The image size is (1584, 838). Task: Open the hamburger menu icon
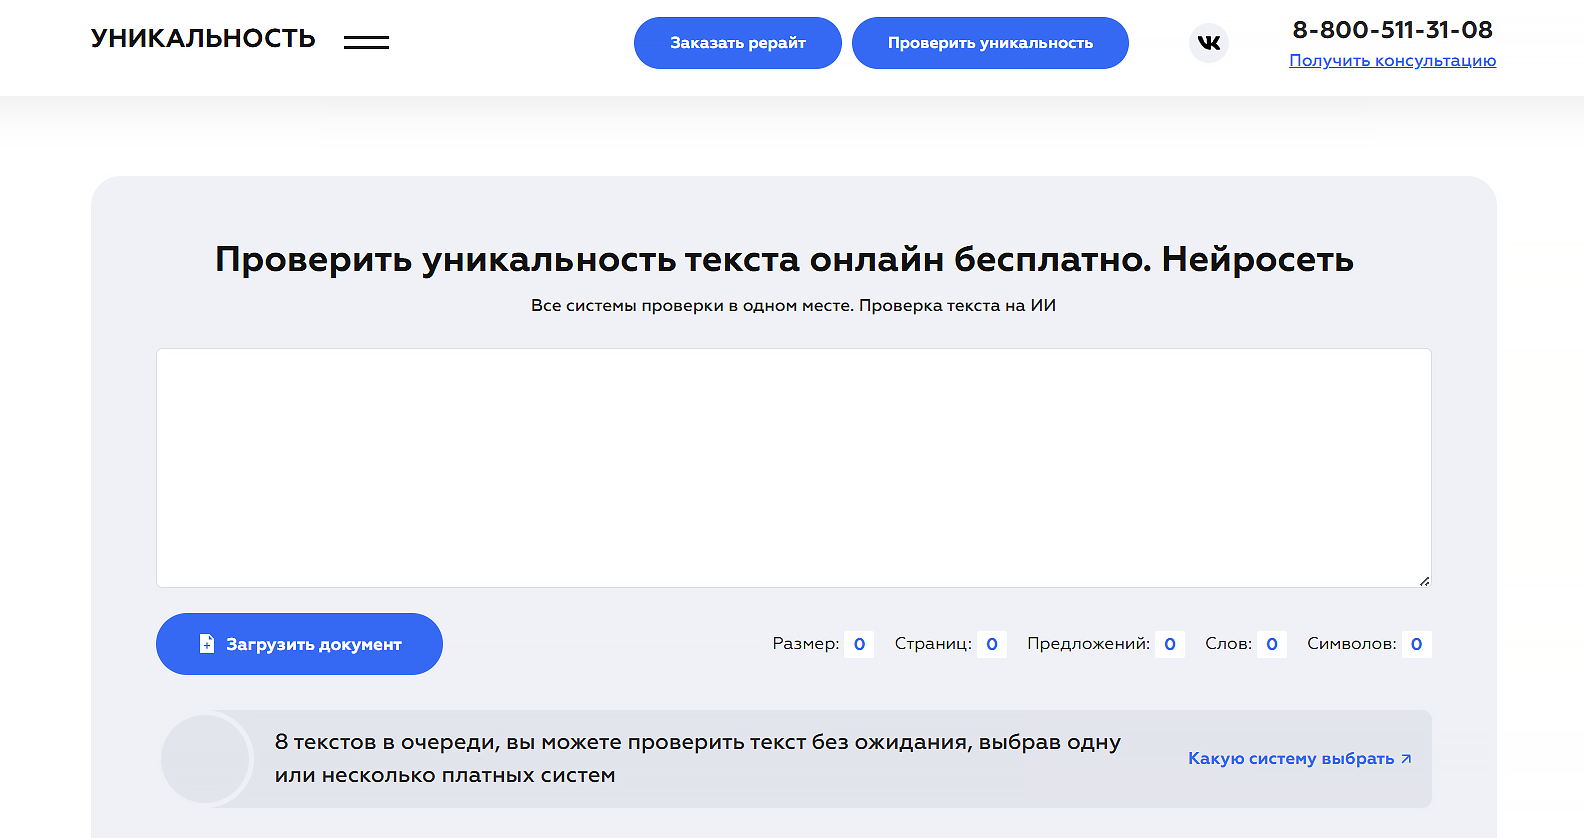point(366,42)
